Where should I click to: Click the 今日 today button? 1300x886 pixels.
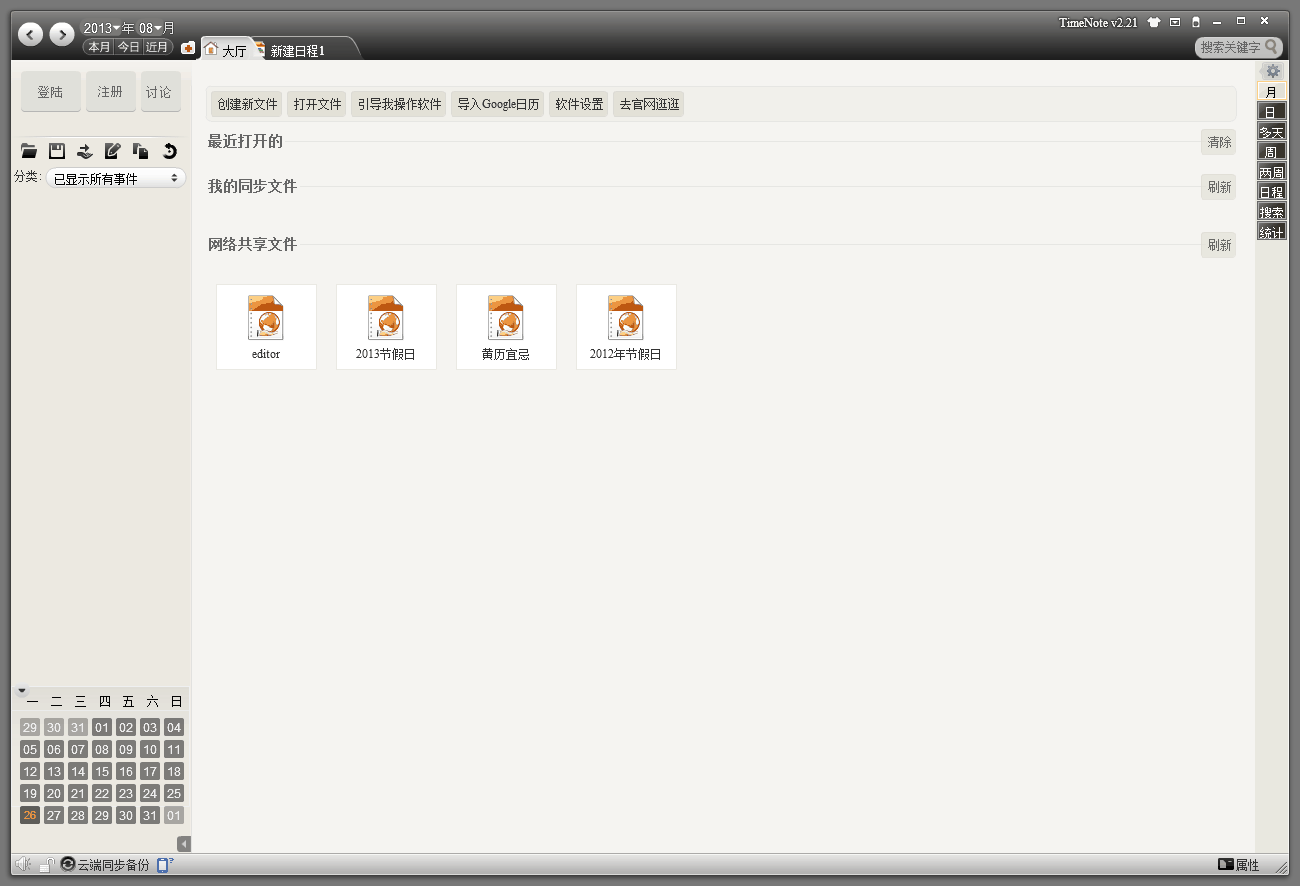click(x=128, y=47)
